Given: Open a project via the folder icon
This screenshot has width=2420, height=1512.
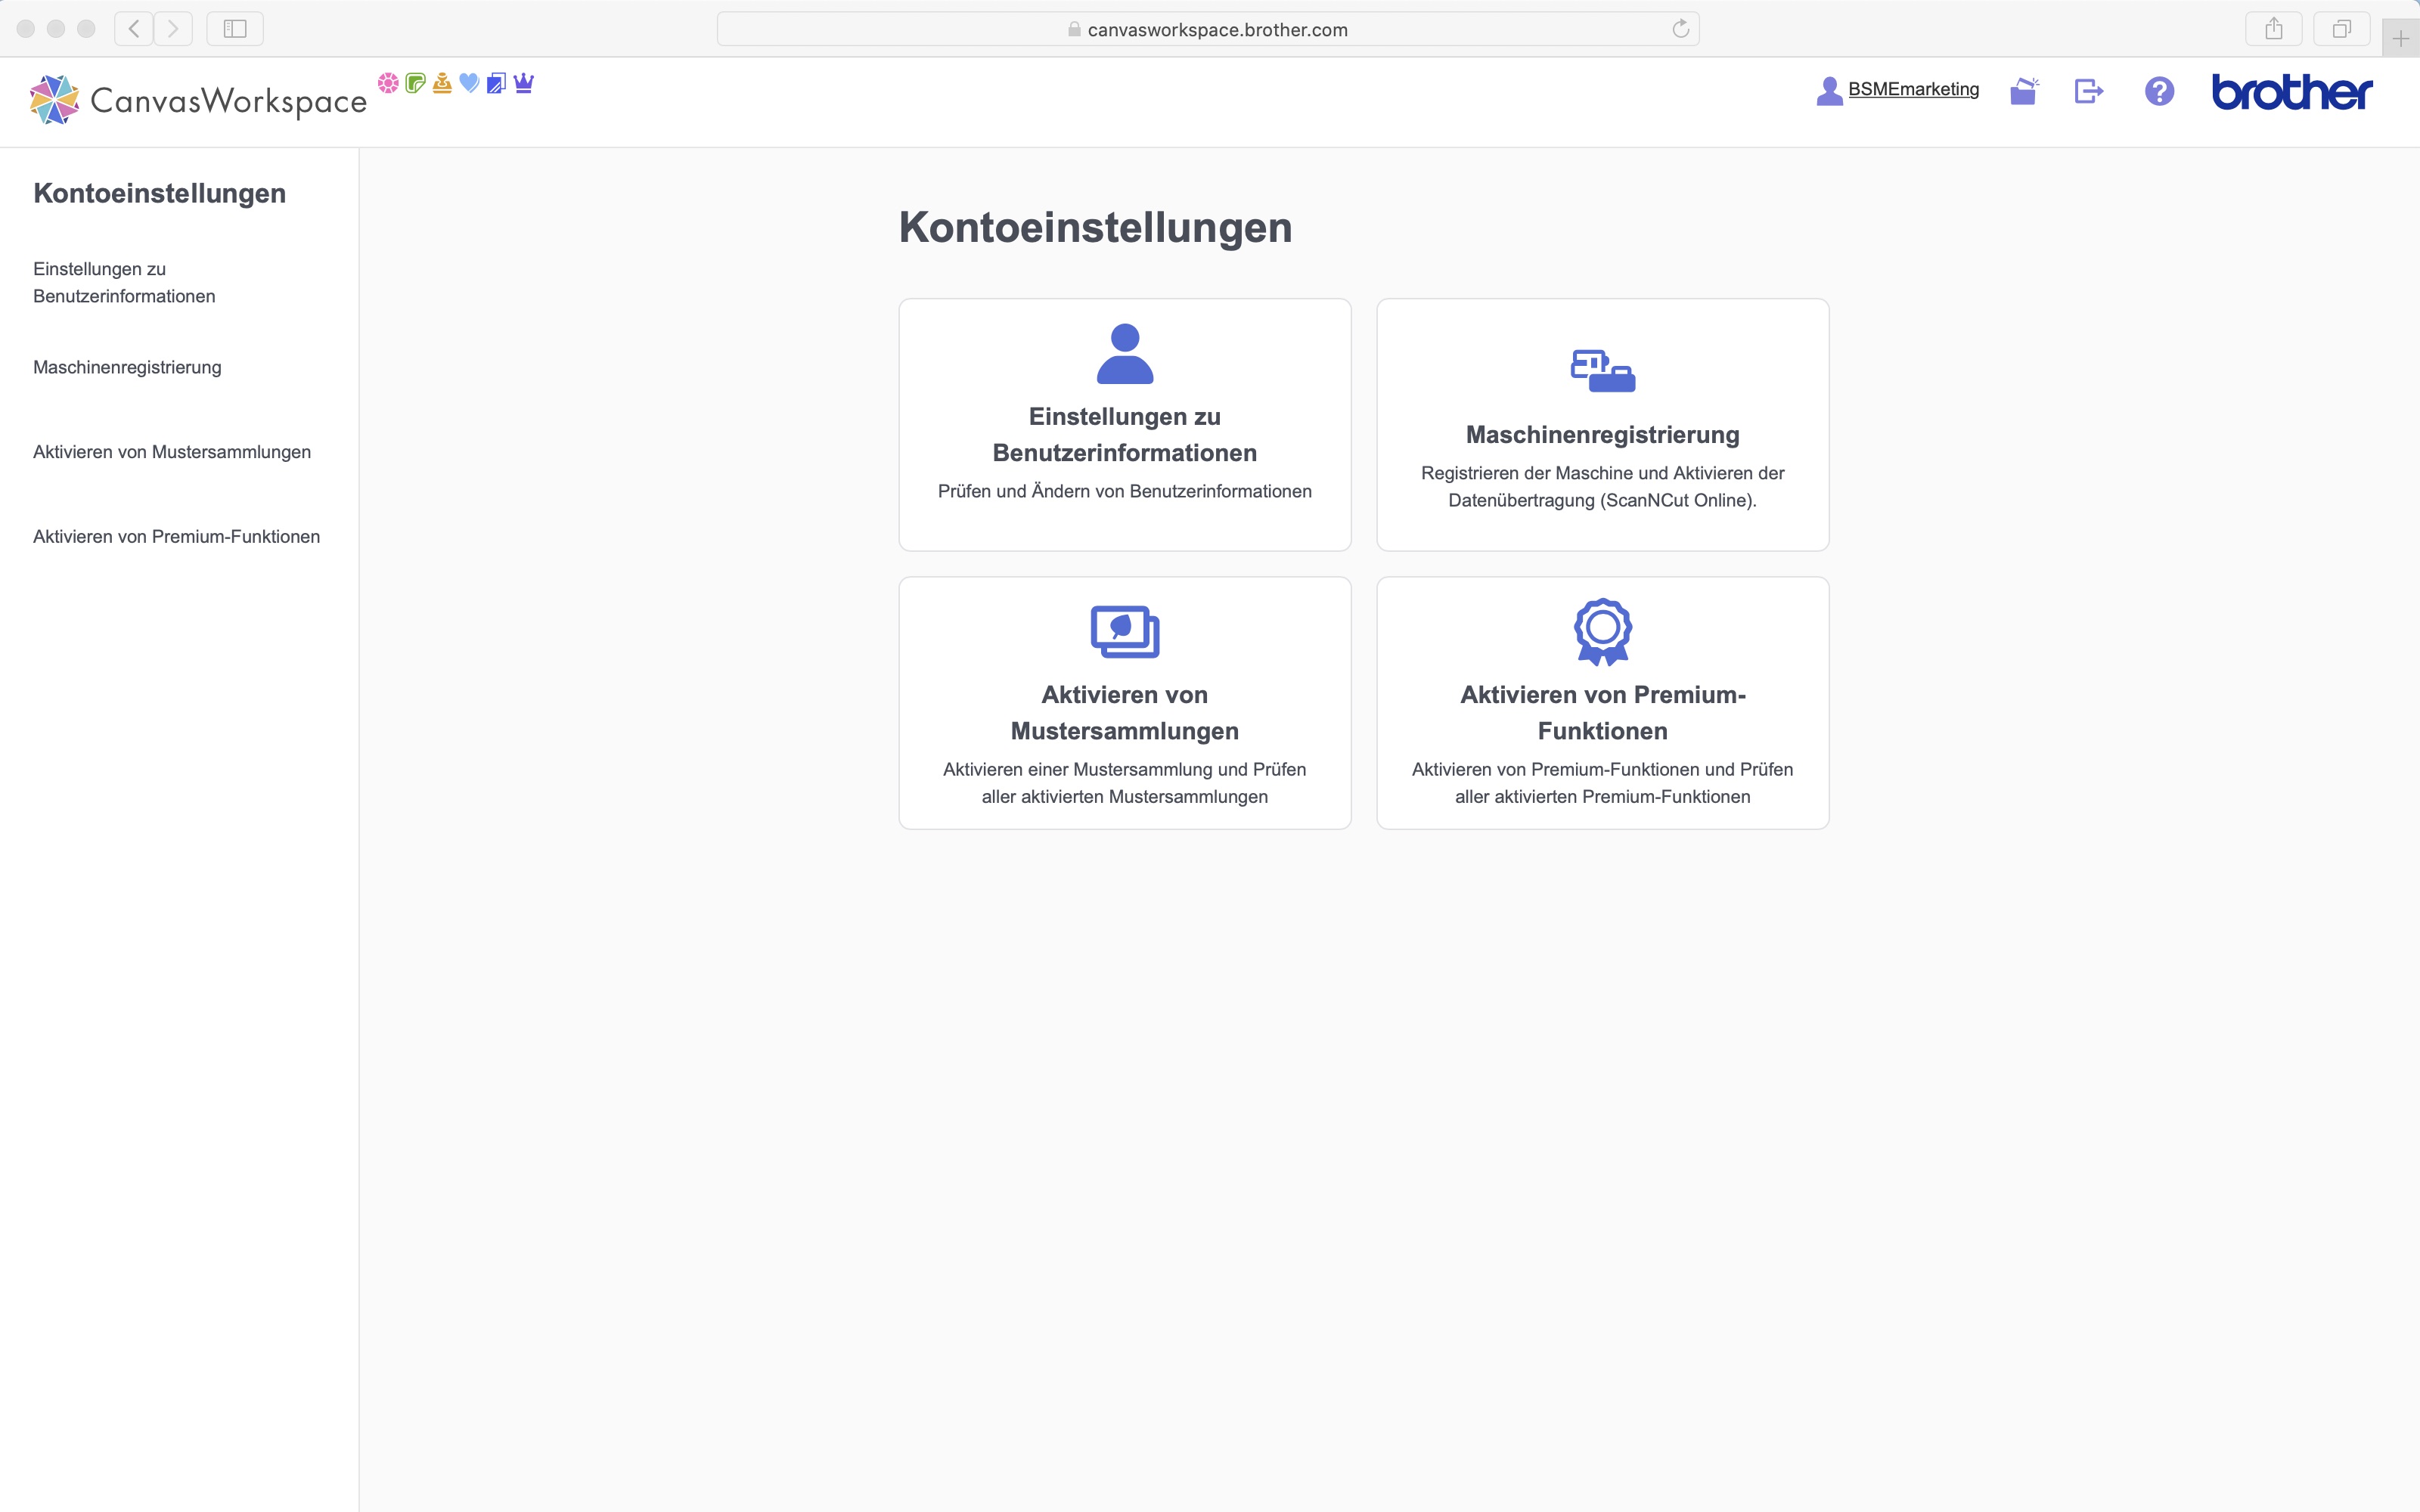Looking at the screenshot, I should click(2023, 92).
